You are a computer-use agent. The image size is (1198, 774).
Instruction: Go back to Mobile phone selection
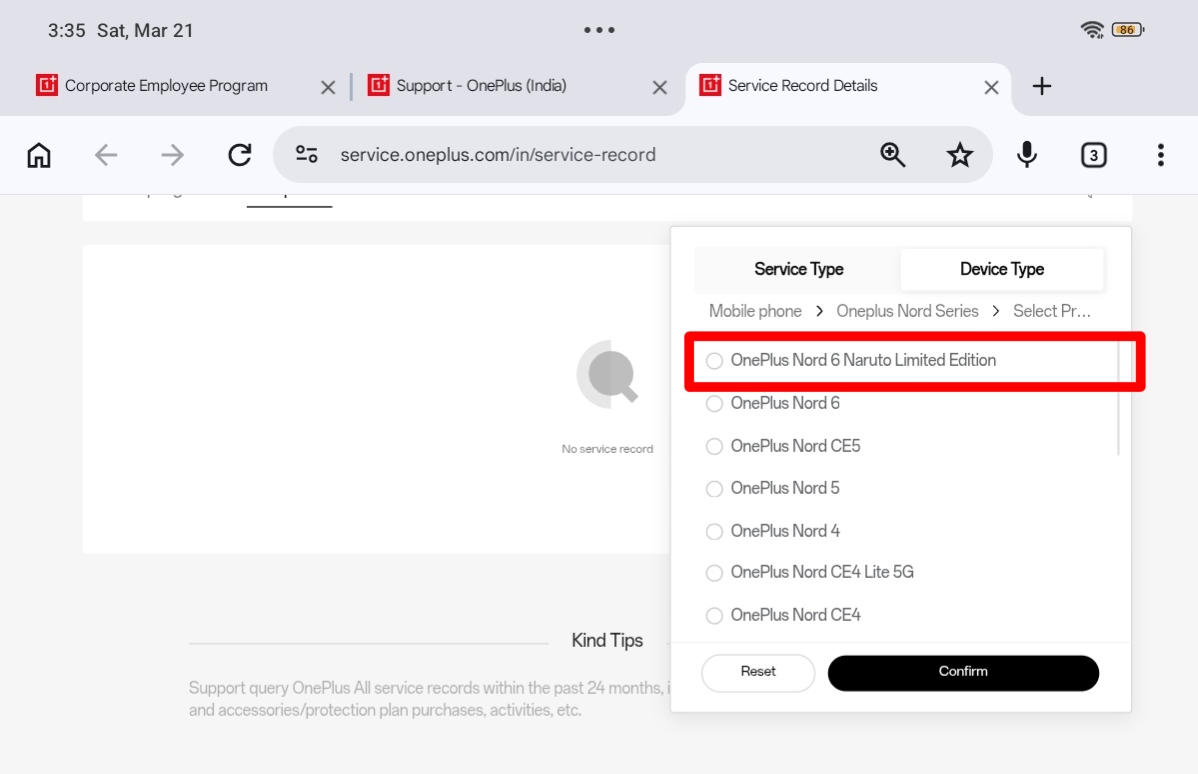(x=755, y=311)
